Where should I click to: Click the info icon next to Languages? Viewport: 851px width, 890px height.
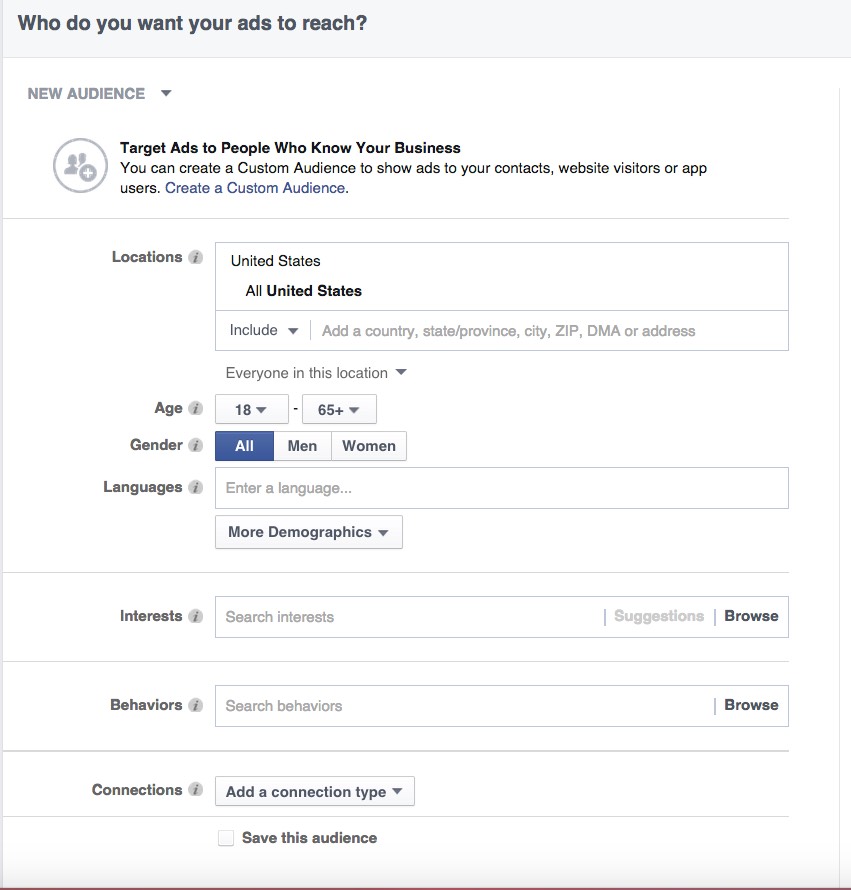click(x=196, y=488)
